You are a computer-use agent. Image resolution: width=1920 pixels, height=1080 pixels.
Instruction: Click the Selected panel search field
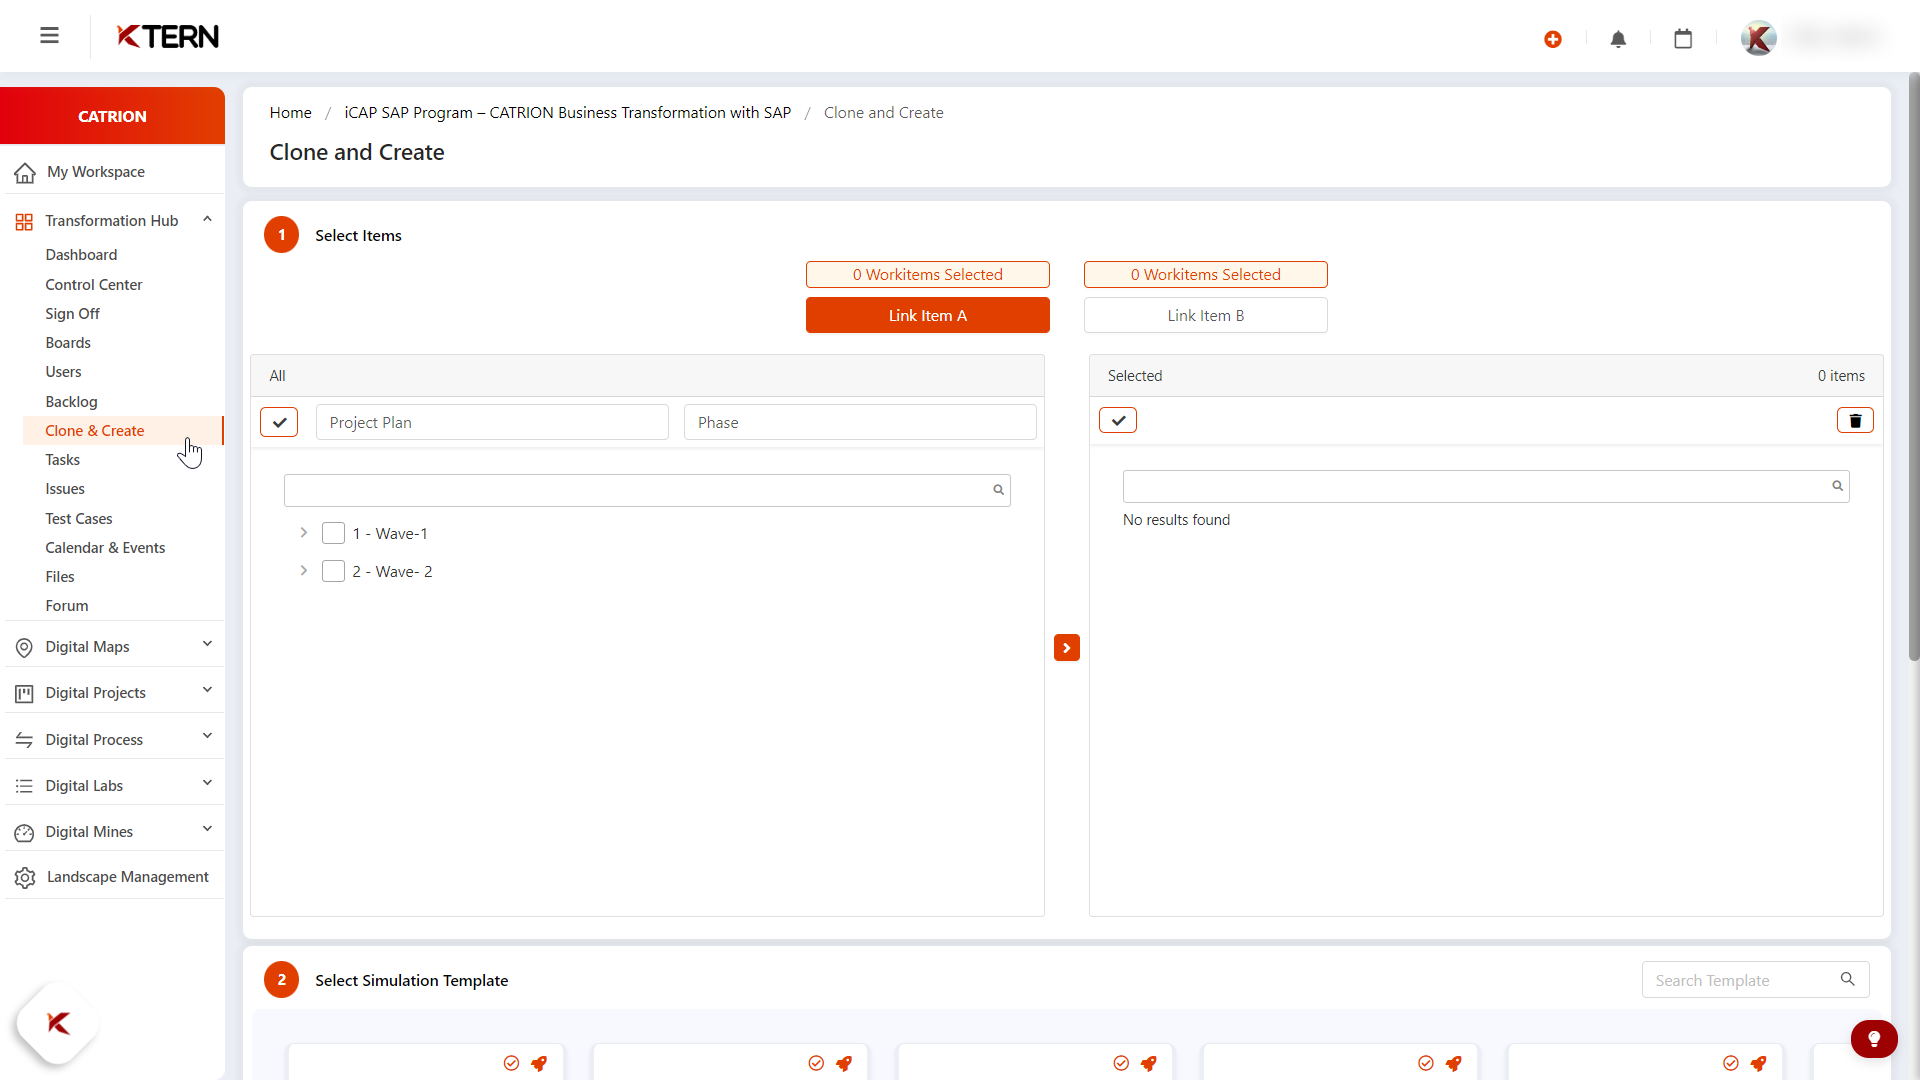tap(1486, 487)
